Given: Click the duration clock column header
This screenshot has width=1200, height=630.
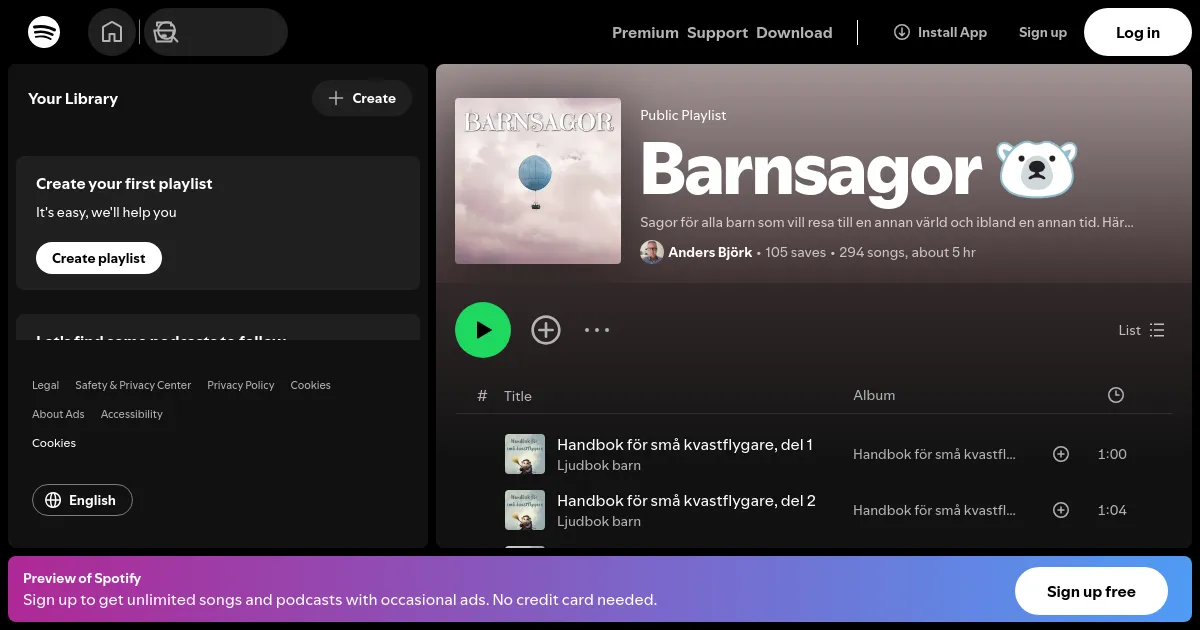Looking at the screenshot, I should click(1116, 395).
